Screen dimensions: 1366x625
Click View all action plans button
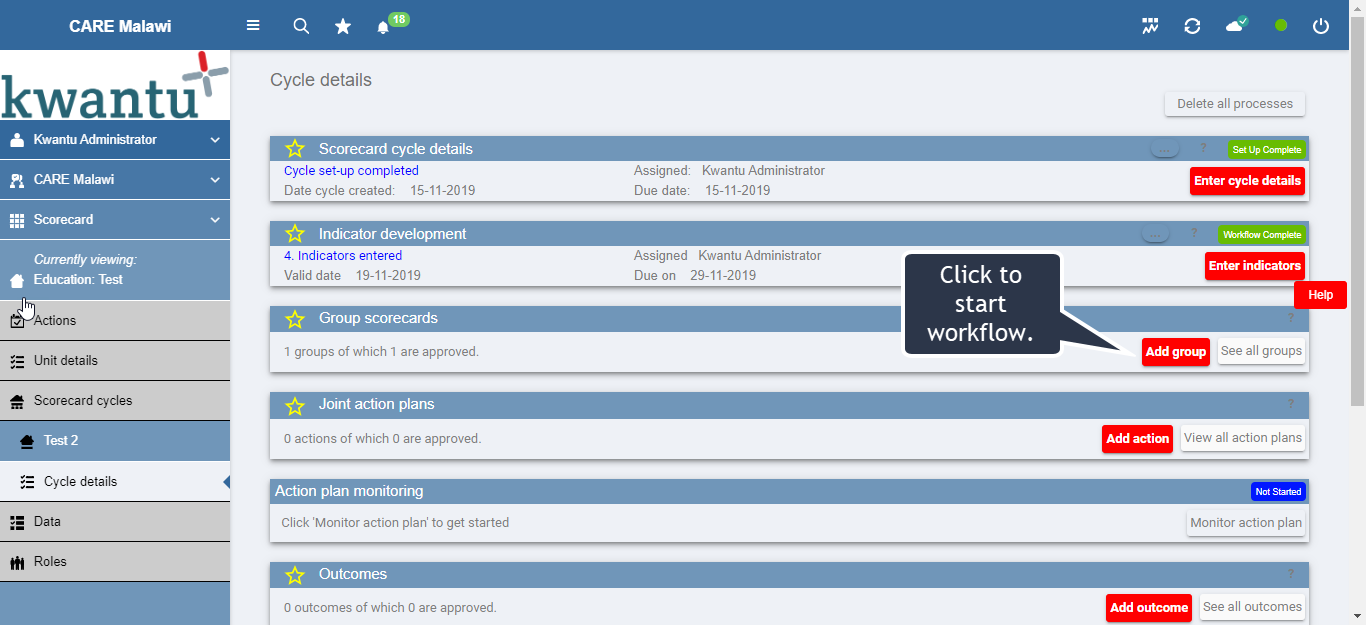[x=1243, y=438]
